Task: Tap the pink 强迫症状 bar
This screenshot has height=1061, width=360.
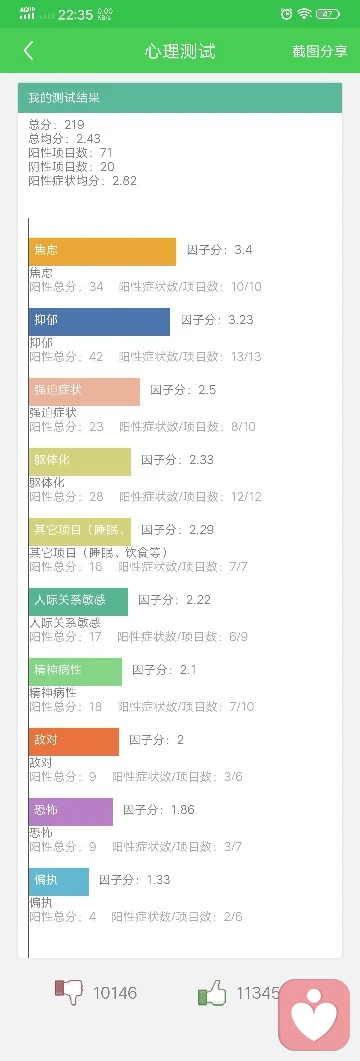Action: click(x=85, y=392)
